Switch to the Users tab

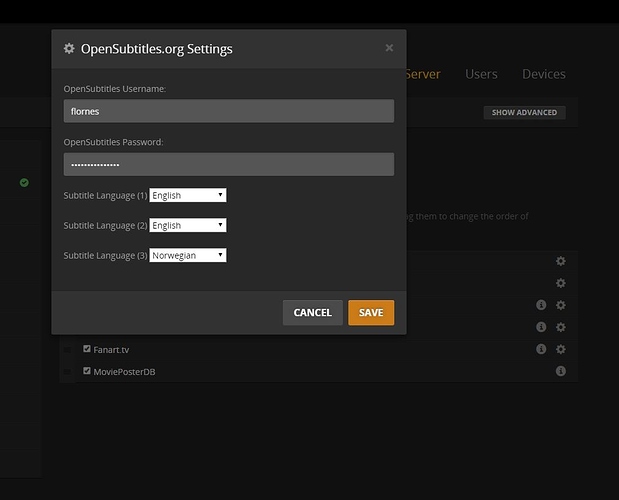click(x=481, y=74)
